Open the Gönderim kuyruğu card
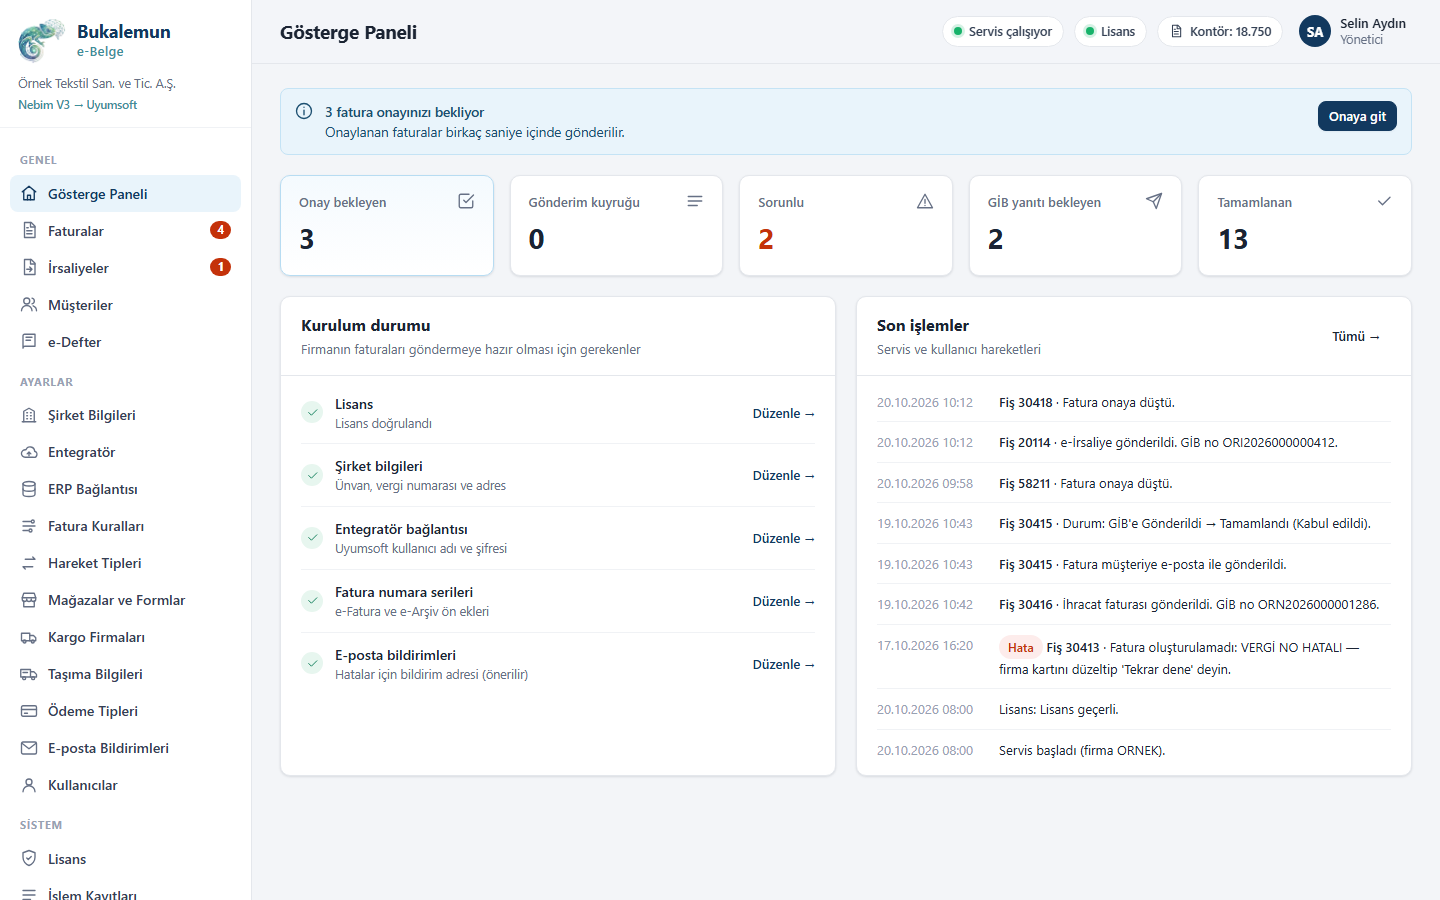 616,225
